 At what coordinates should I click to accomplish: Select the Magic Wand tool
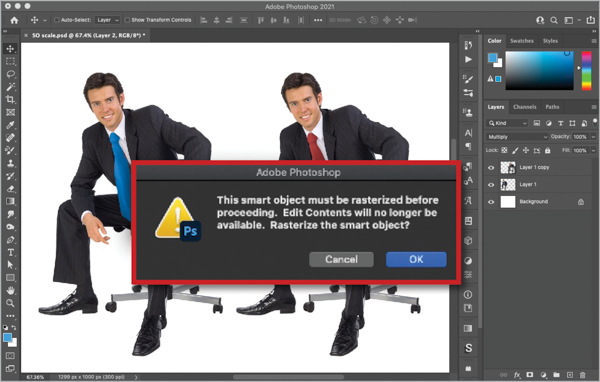[x=10, y=87]
